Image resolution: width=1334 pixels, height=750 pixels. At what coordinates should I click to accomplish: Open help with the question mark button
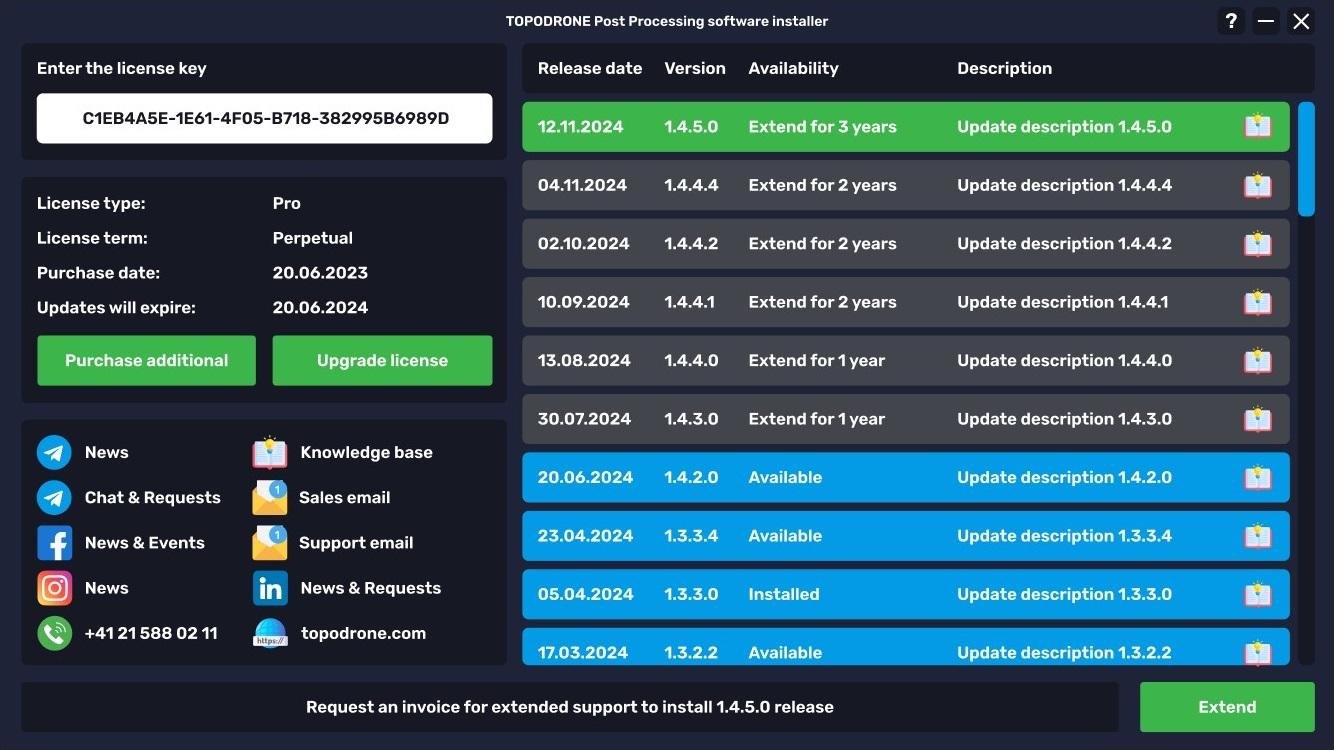[x=1231, y=21]
